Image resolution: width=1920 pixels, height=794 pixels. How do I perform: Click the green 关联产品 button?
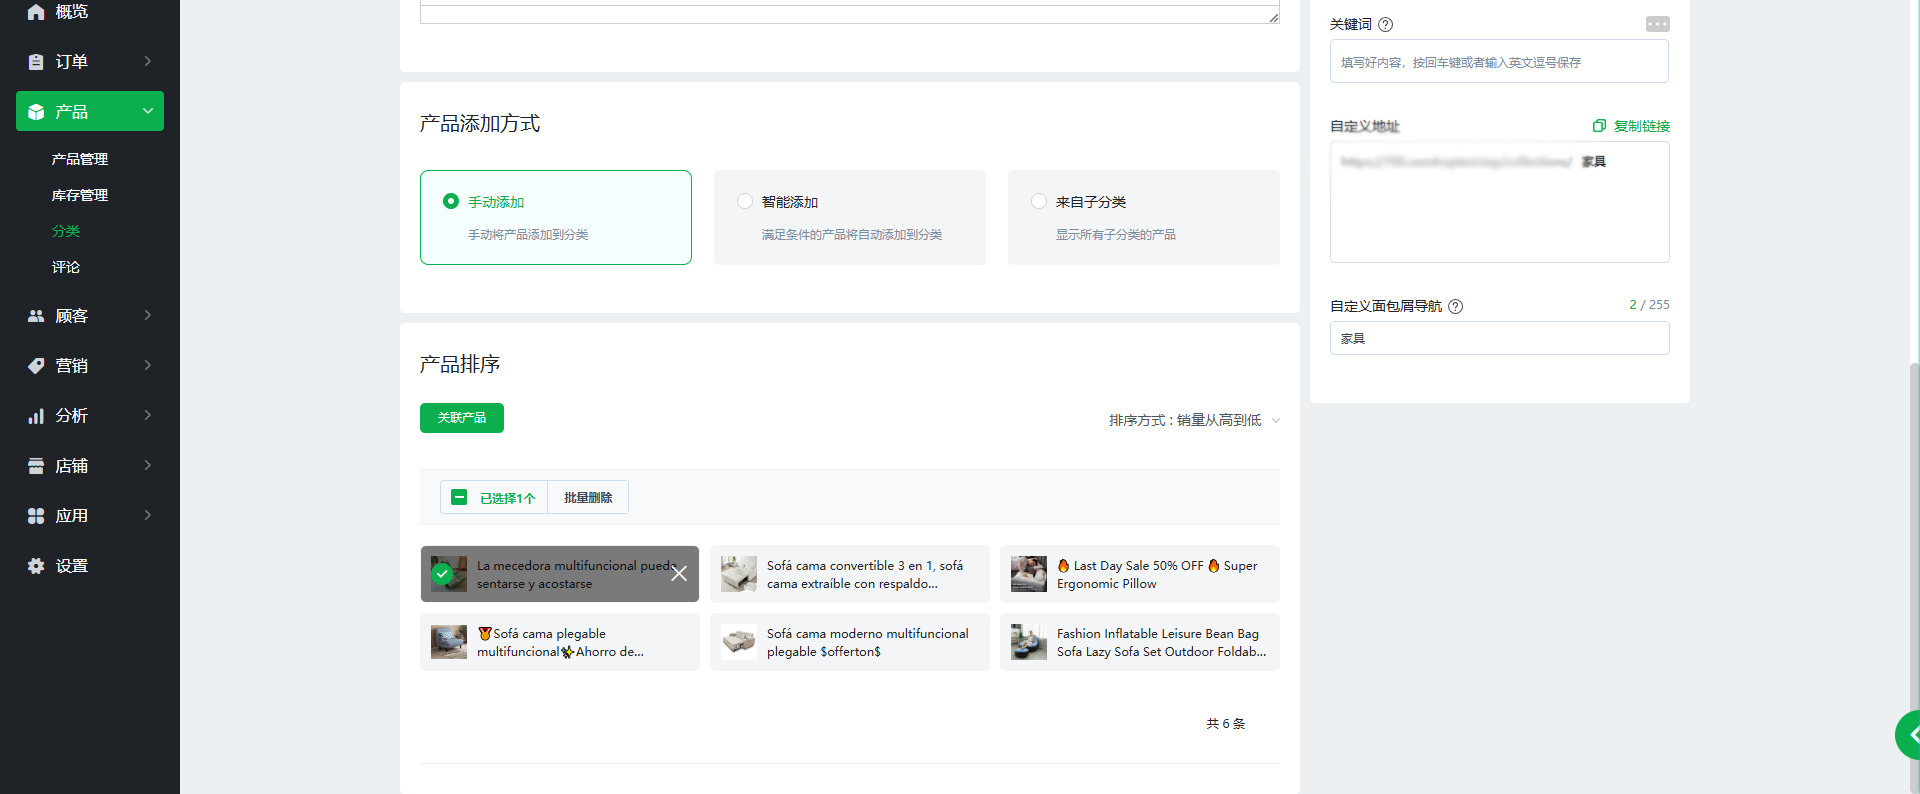[462, 418]
